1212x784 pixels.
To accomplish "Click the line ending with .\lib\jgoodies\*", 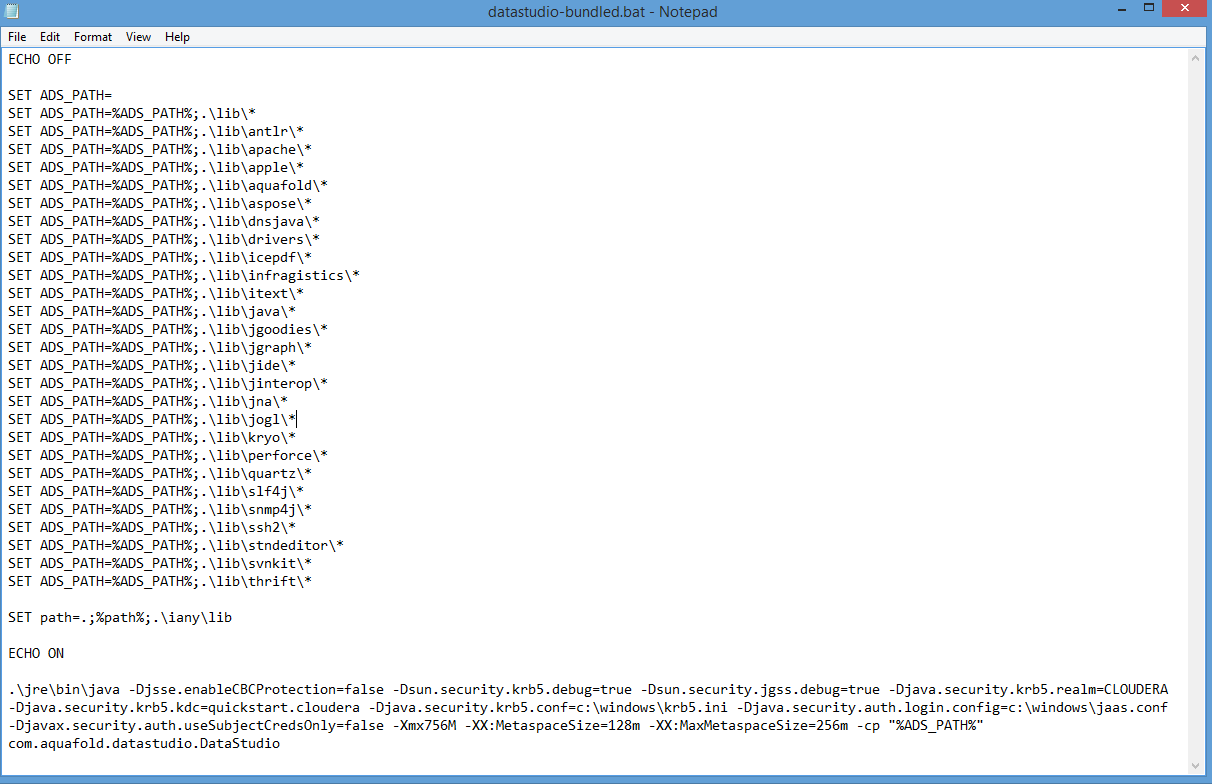I will pos(168,329).
